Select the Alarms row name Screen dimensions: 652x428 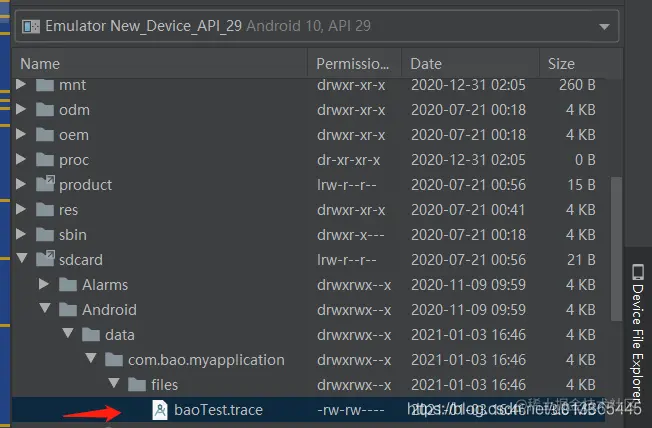coord(105,285)
